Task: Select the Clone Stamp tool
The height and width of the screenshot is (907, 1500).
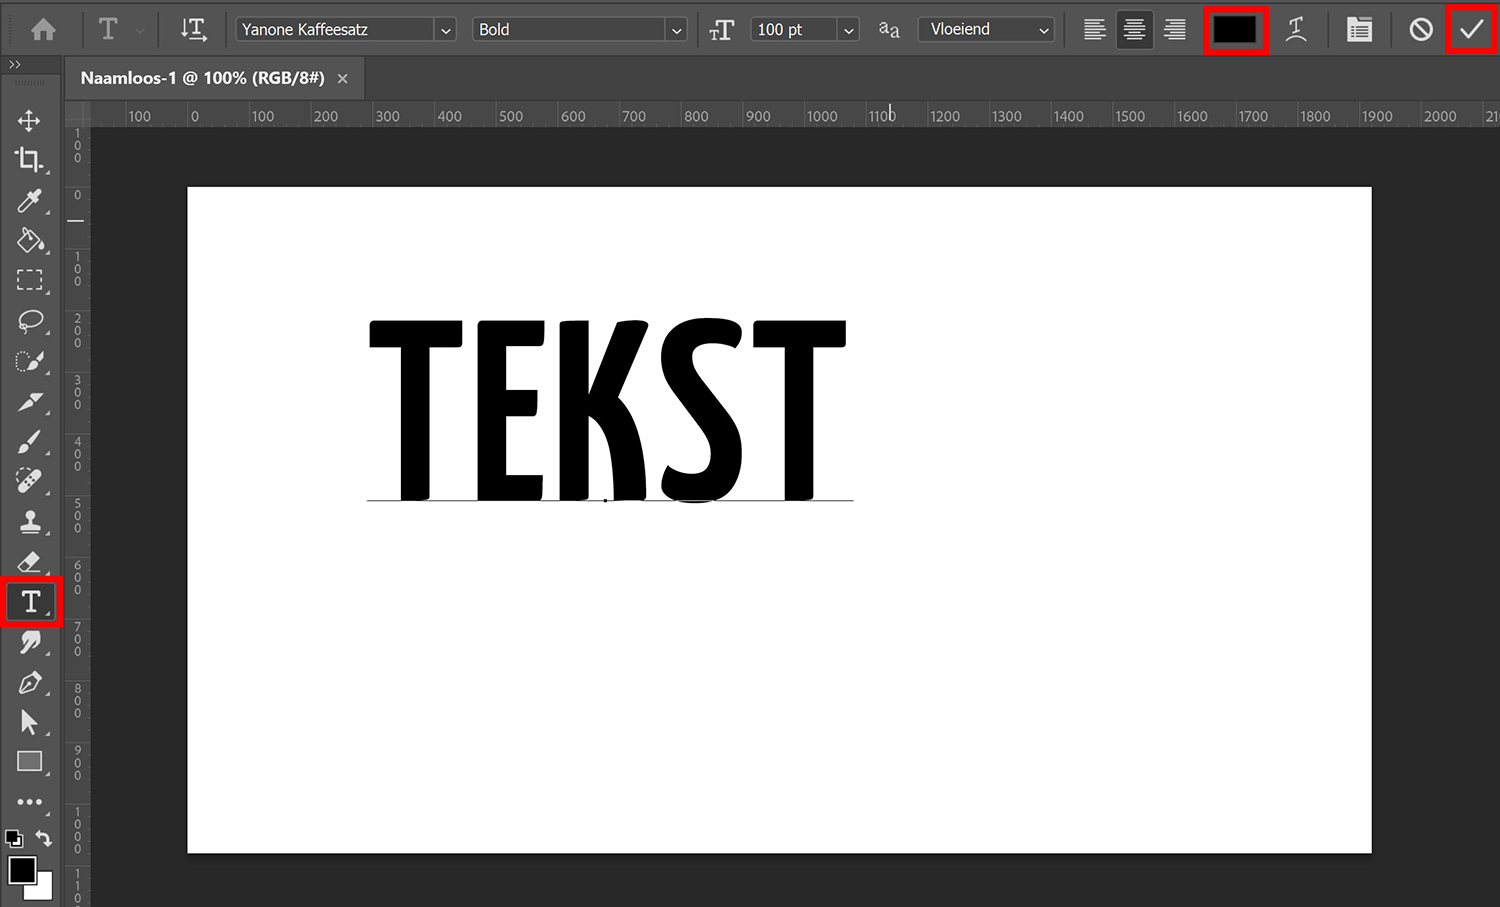Action: 30,521
